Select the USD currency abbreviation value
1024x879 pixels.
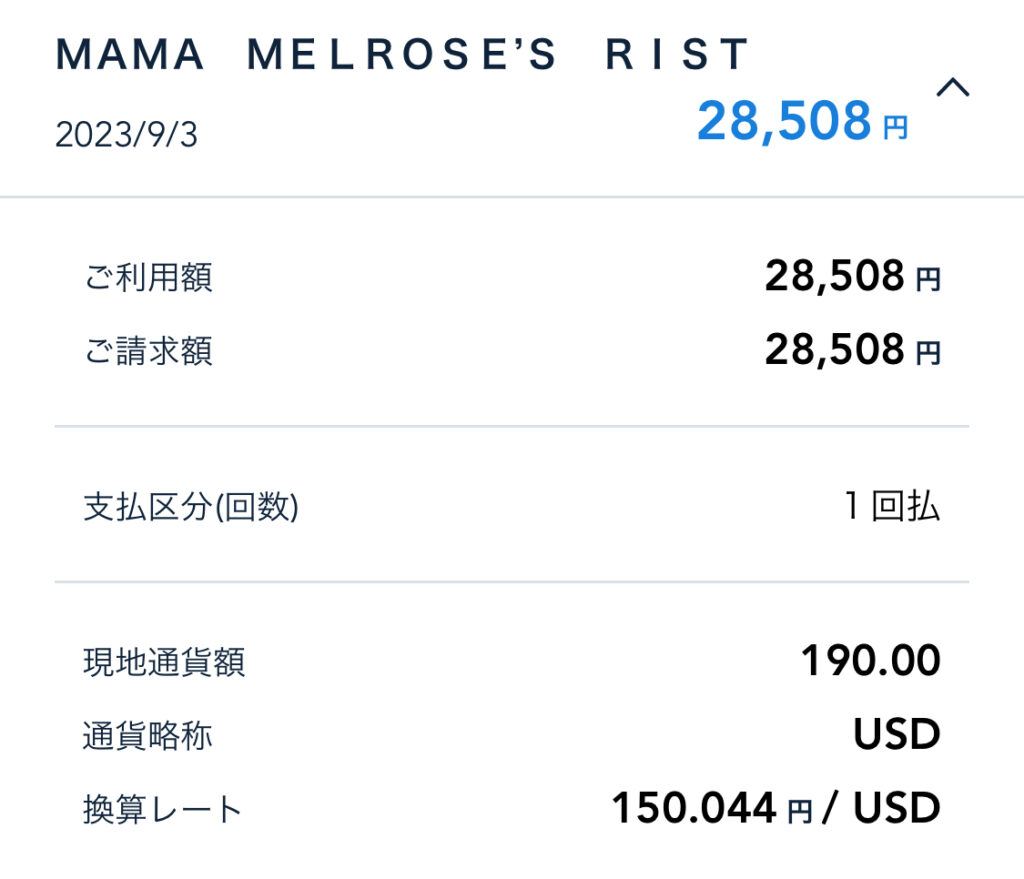pos(896,735)
